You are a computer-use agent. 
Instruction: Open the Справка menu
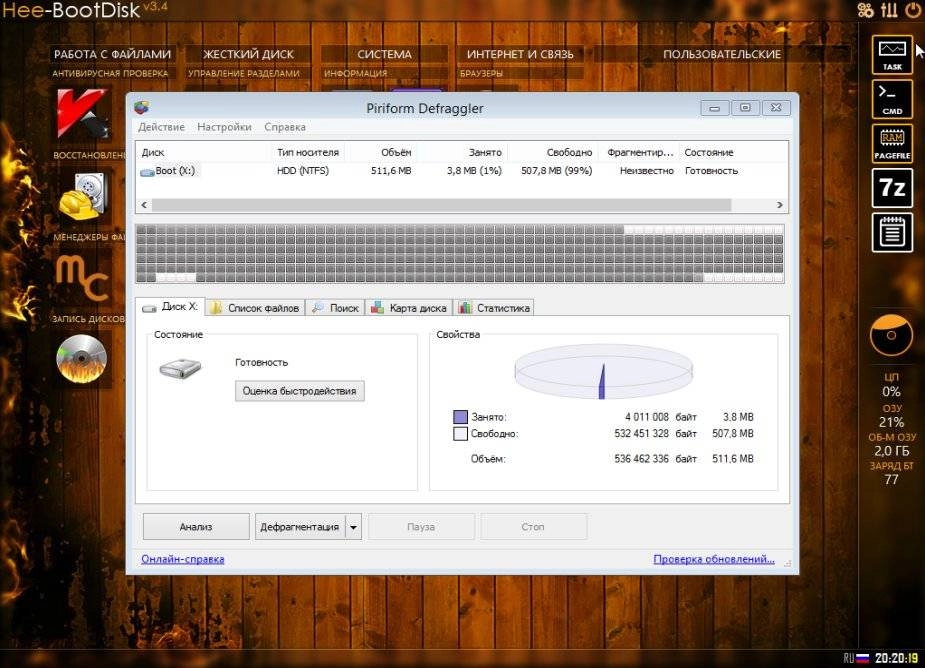284,127
